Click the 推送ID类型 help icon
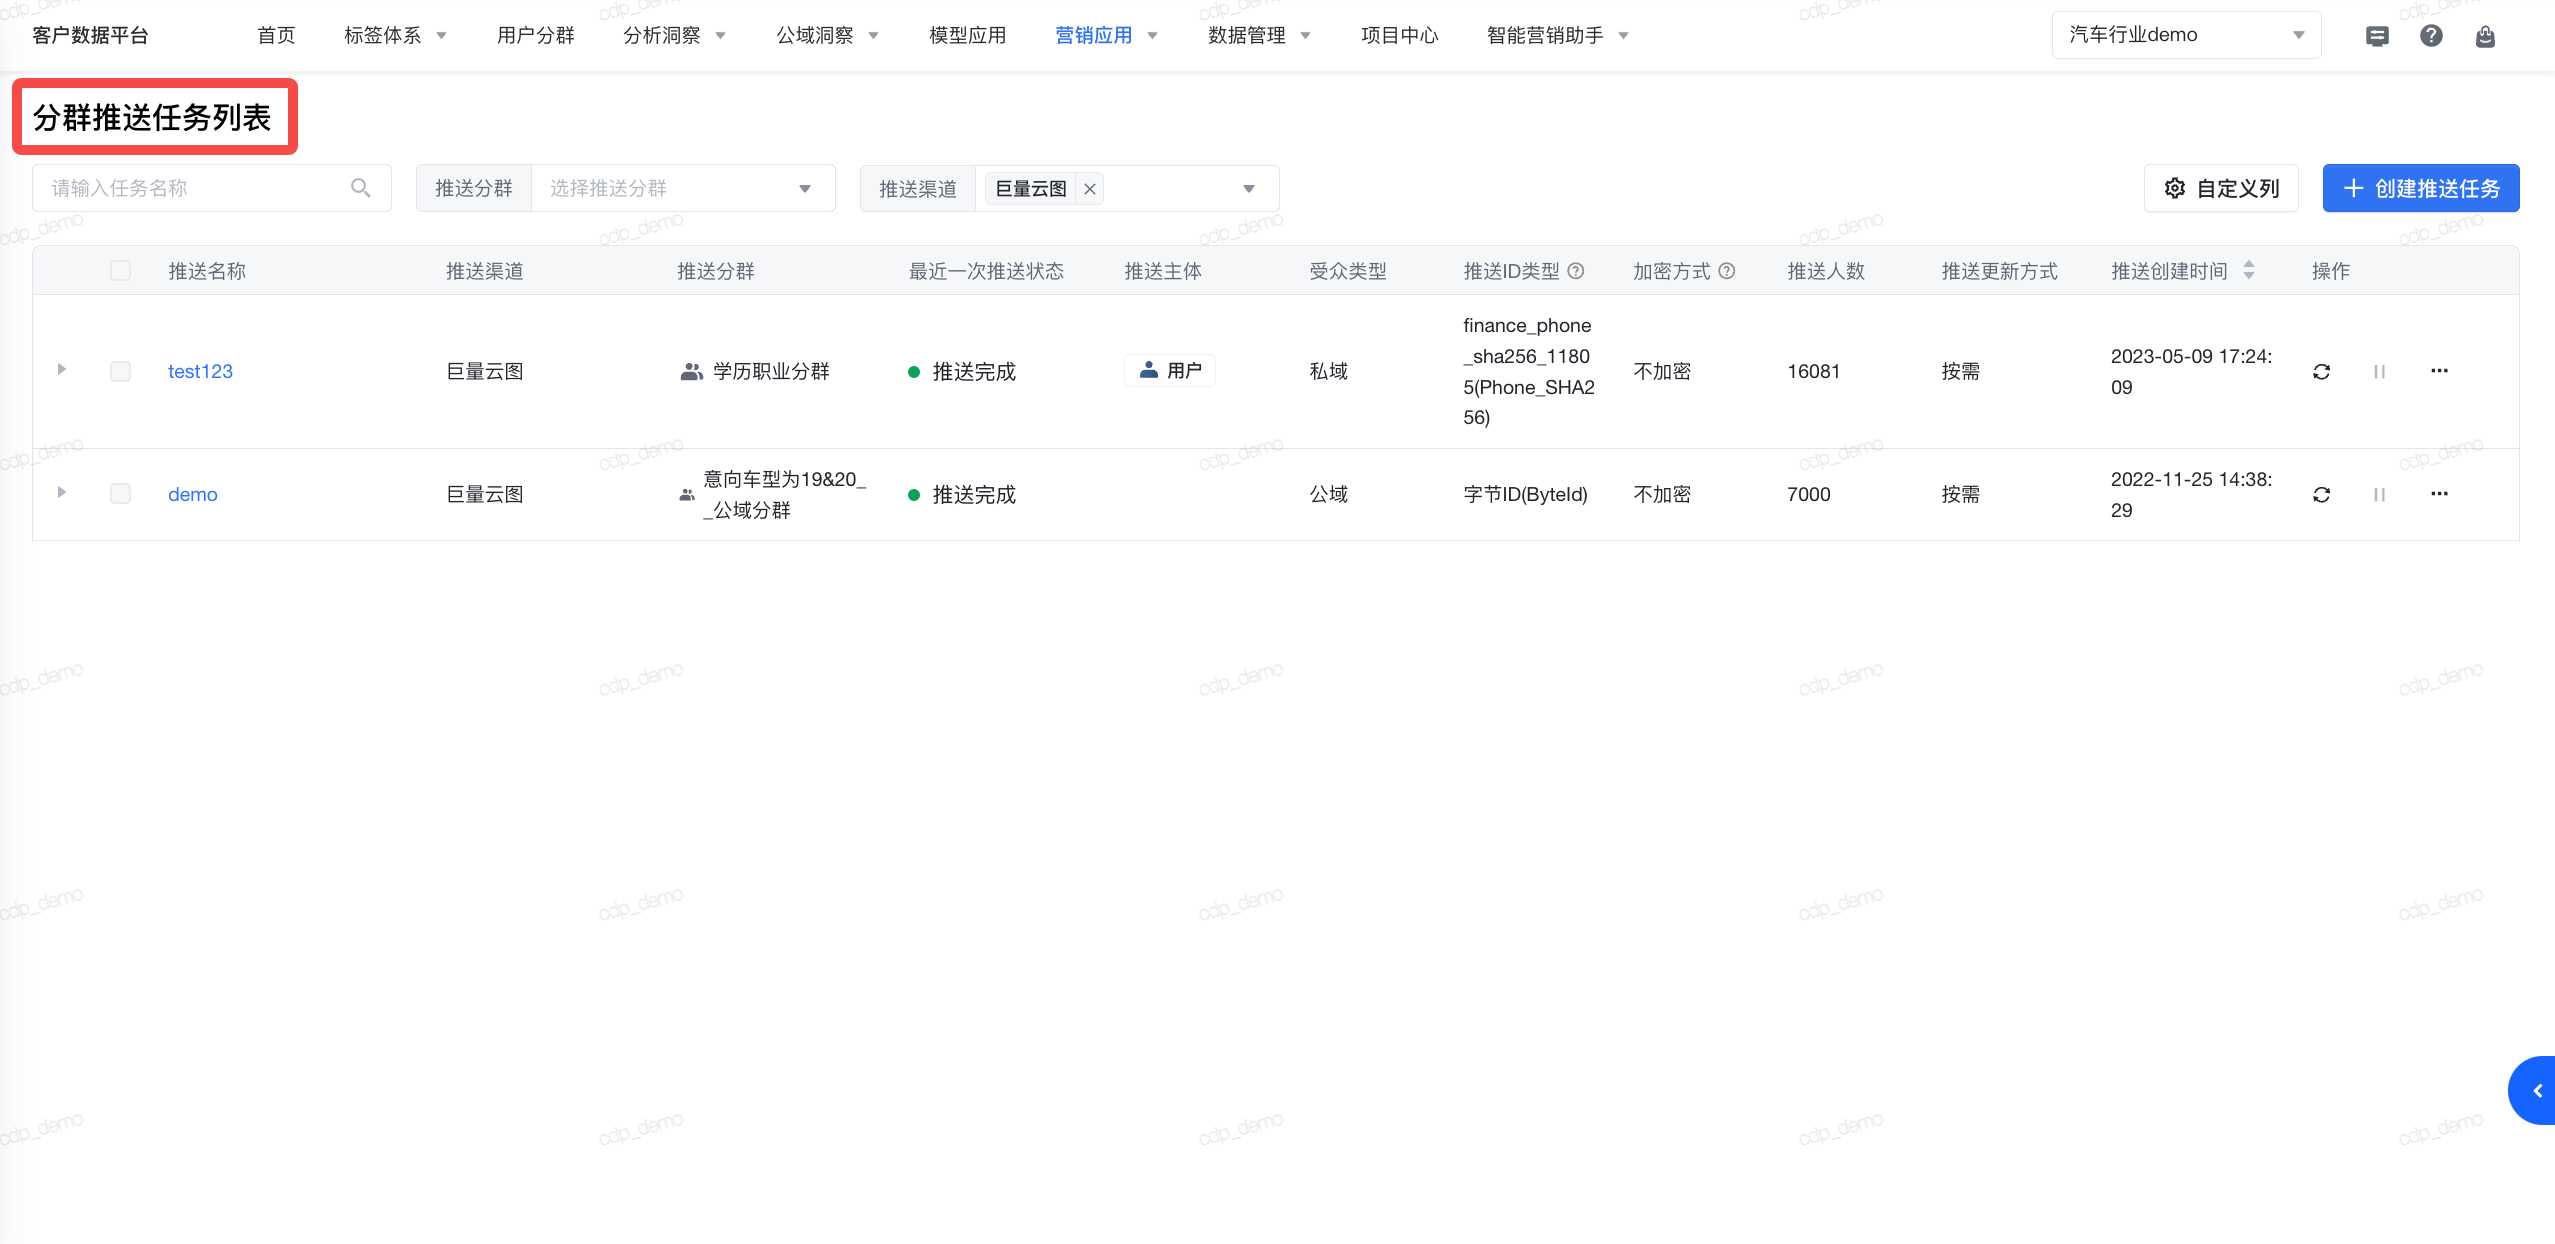2555x1244 pixels. (x=1576, y=271)
